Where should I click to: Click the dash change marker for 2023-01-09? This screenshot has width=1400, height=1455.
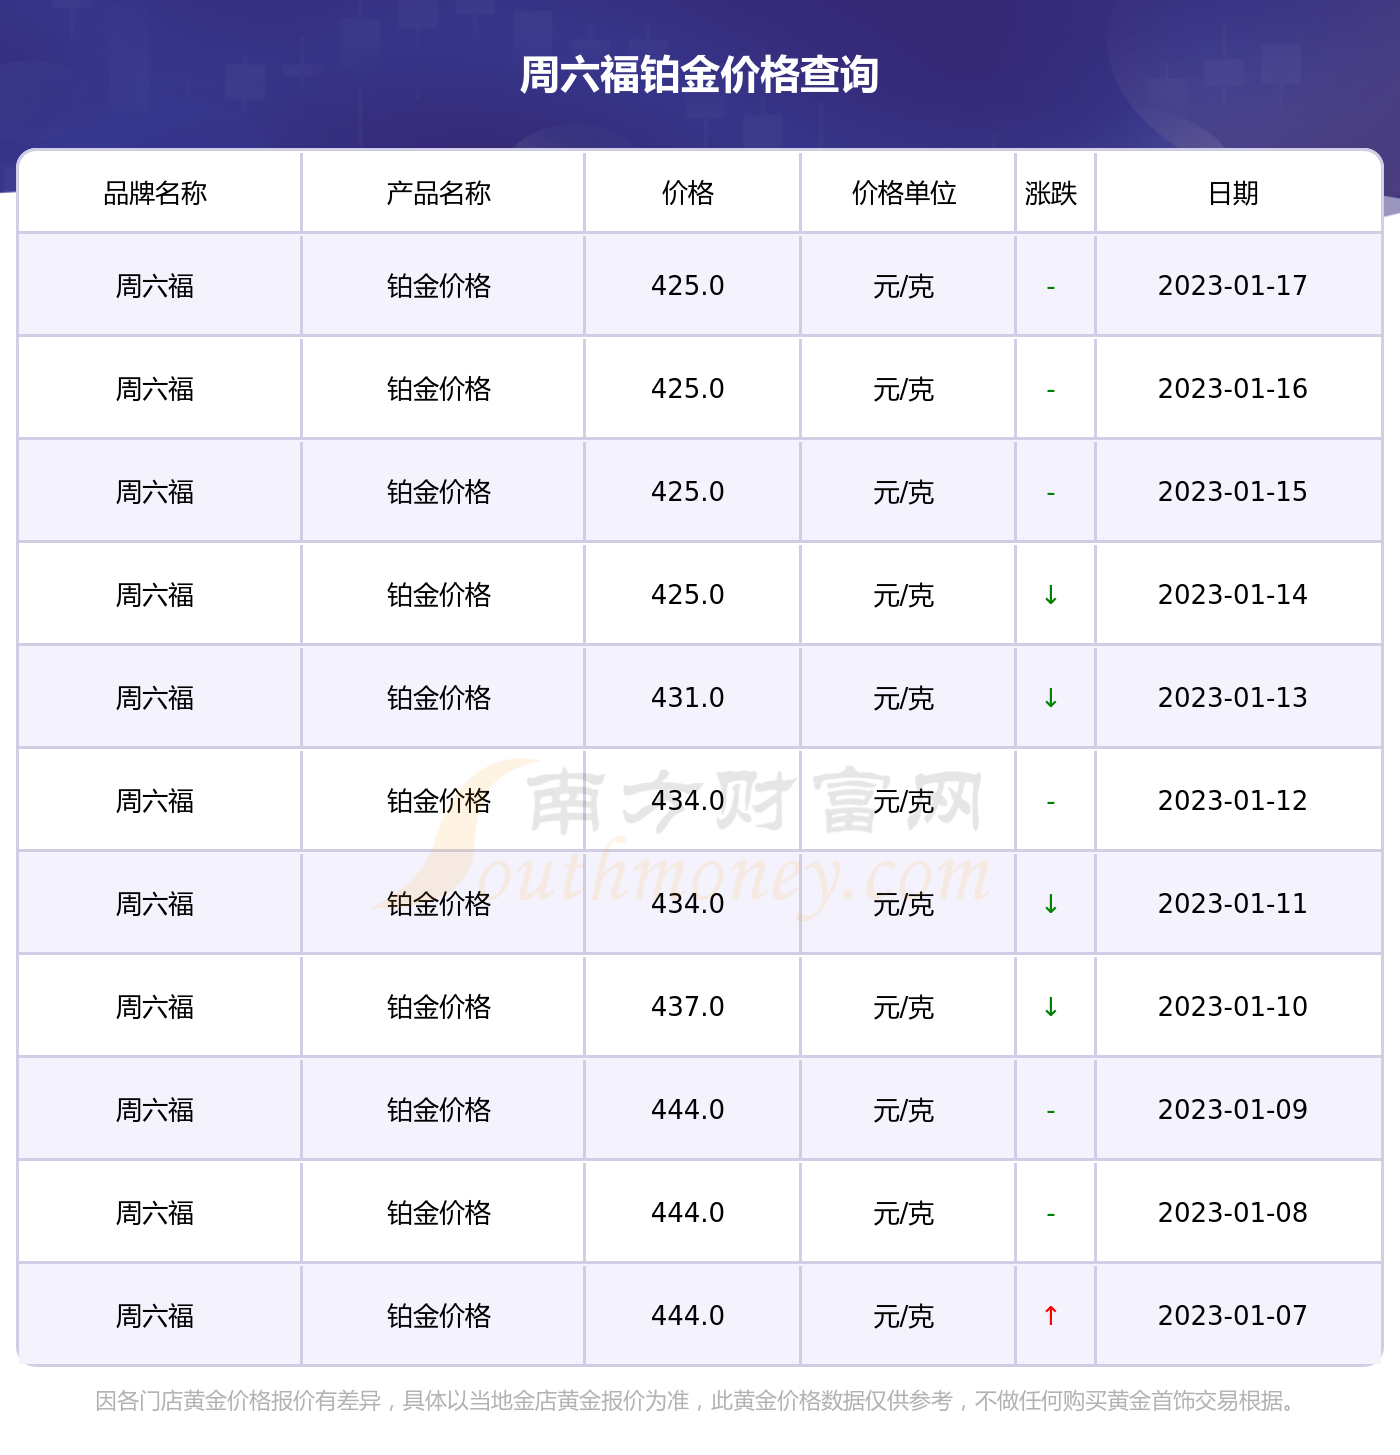1051,1112
